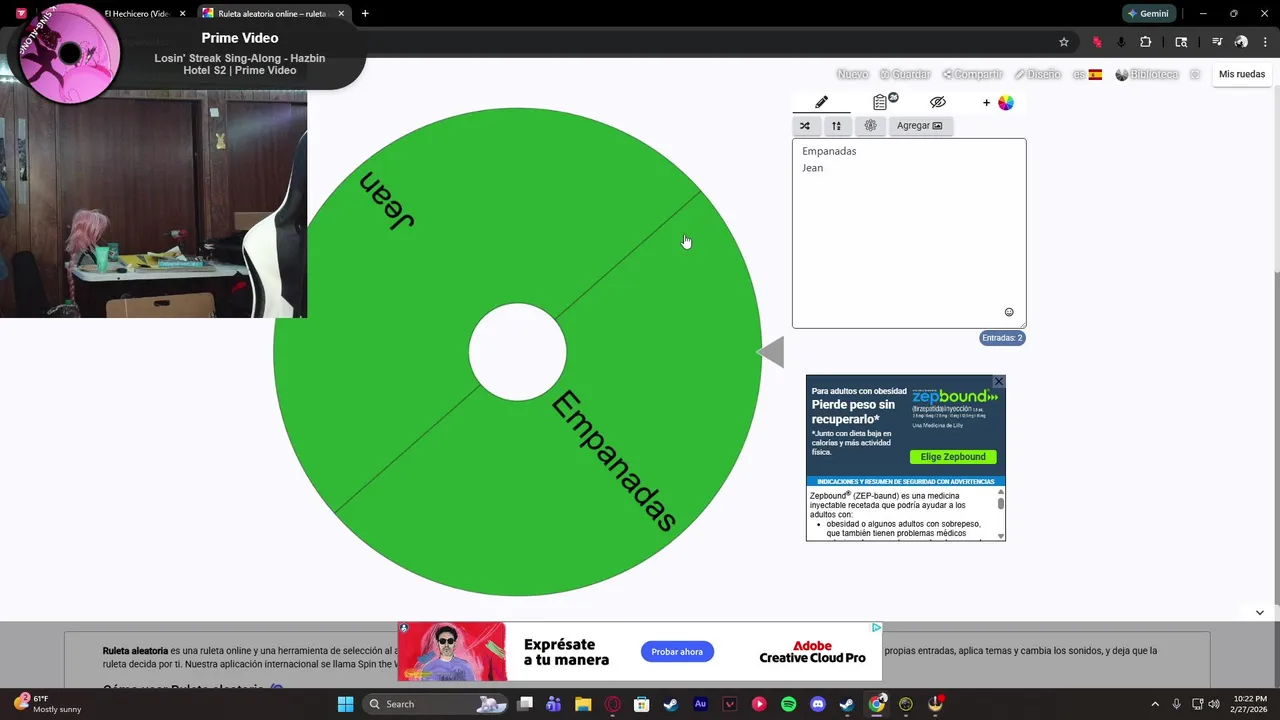Click the taskbar Search box

coord(437,704)
